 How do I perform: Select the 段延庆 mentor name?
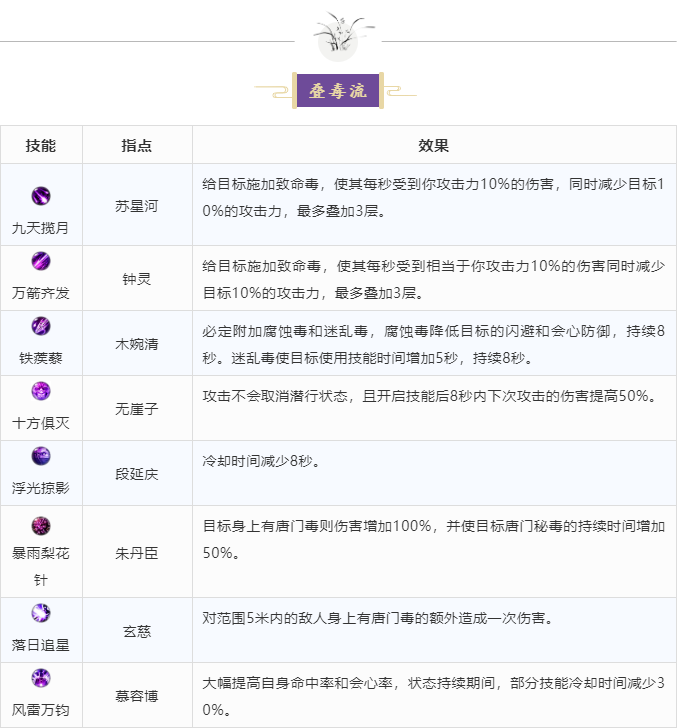(x=137, y=474)
